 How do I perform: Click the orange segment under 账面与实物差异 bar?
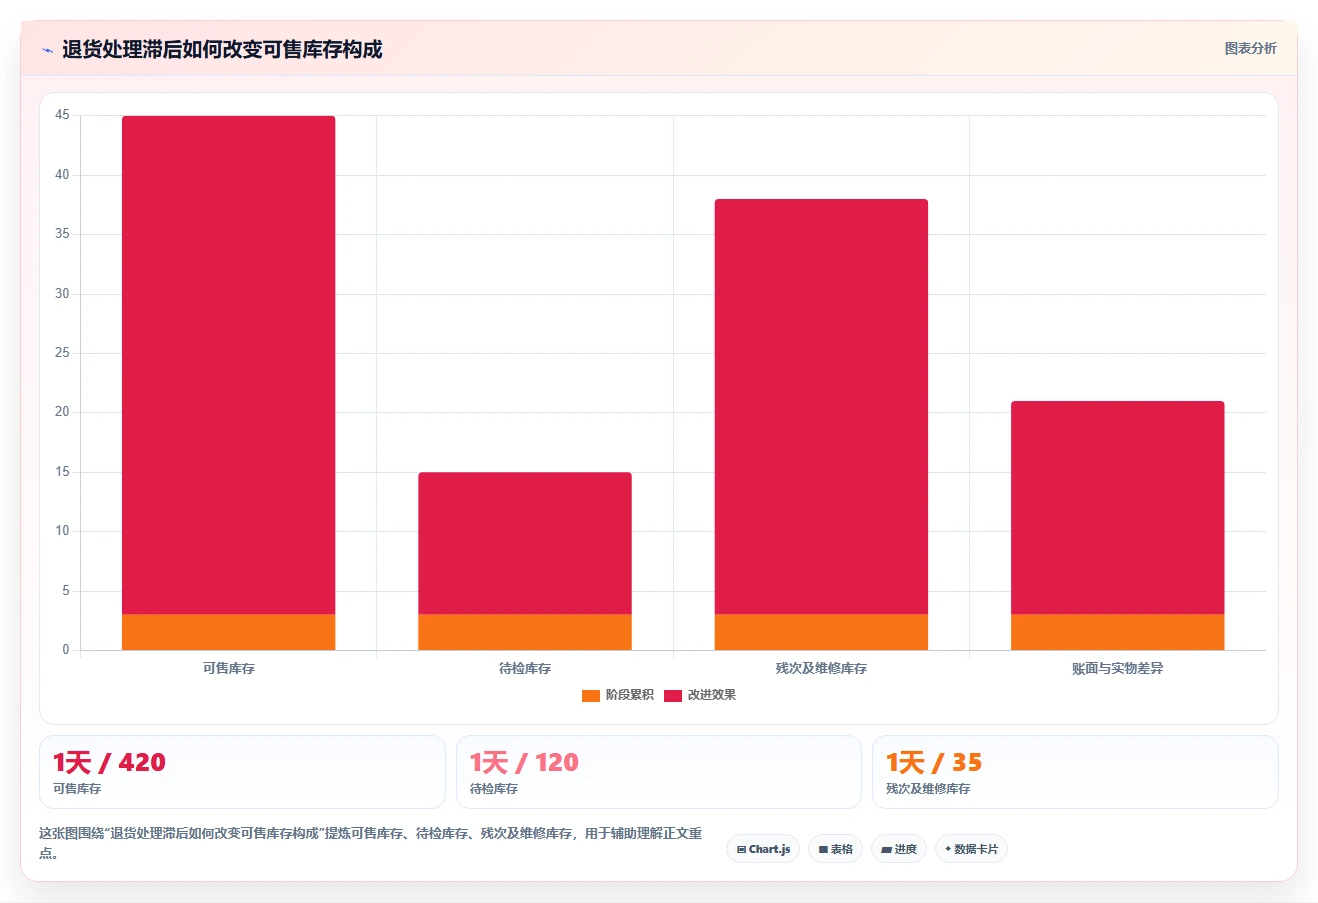point(1117,632)
